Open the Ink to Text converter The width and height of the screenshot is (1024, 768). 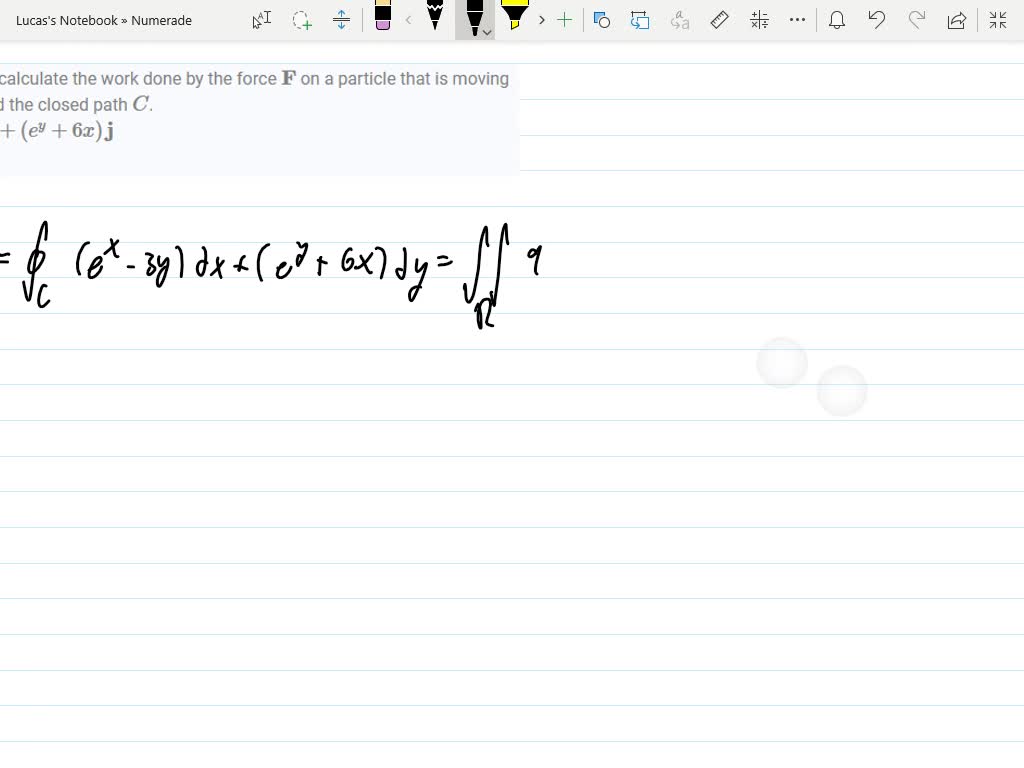tap(679, 20)
